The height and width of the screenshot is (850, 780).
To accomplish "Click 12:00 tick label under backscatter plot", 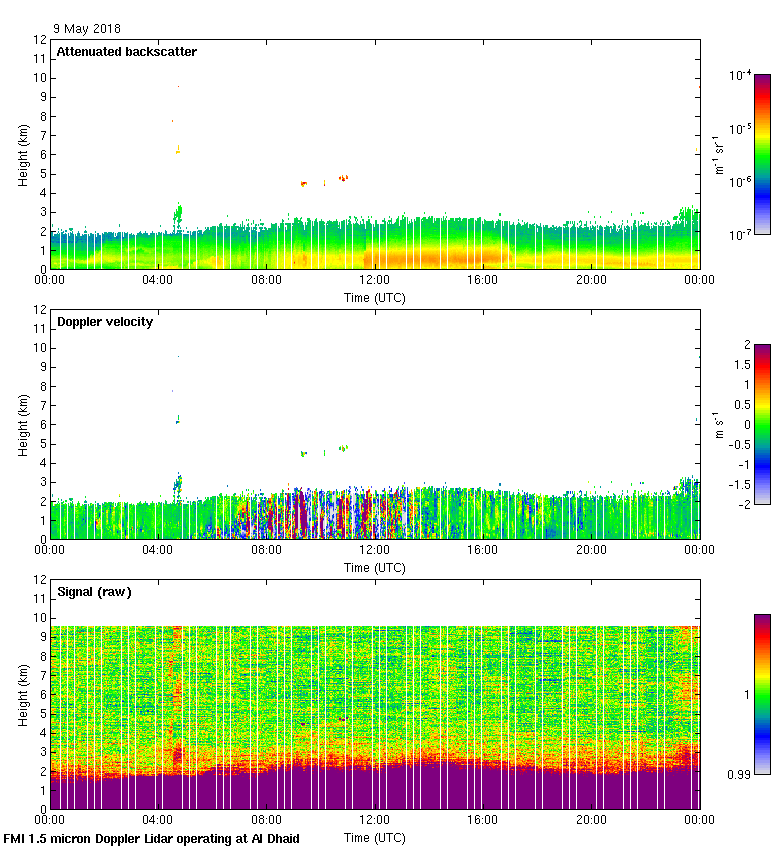I will tap(375, 280).
